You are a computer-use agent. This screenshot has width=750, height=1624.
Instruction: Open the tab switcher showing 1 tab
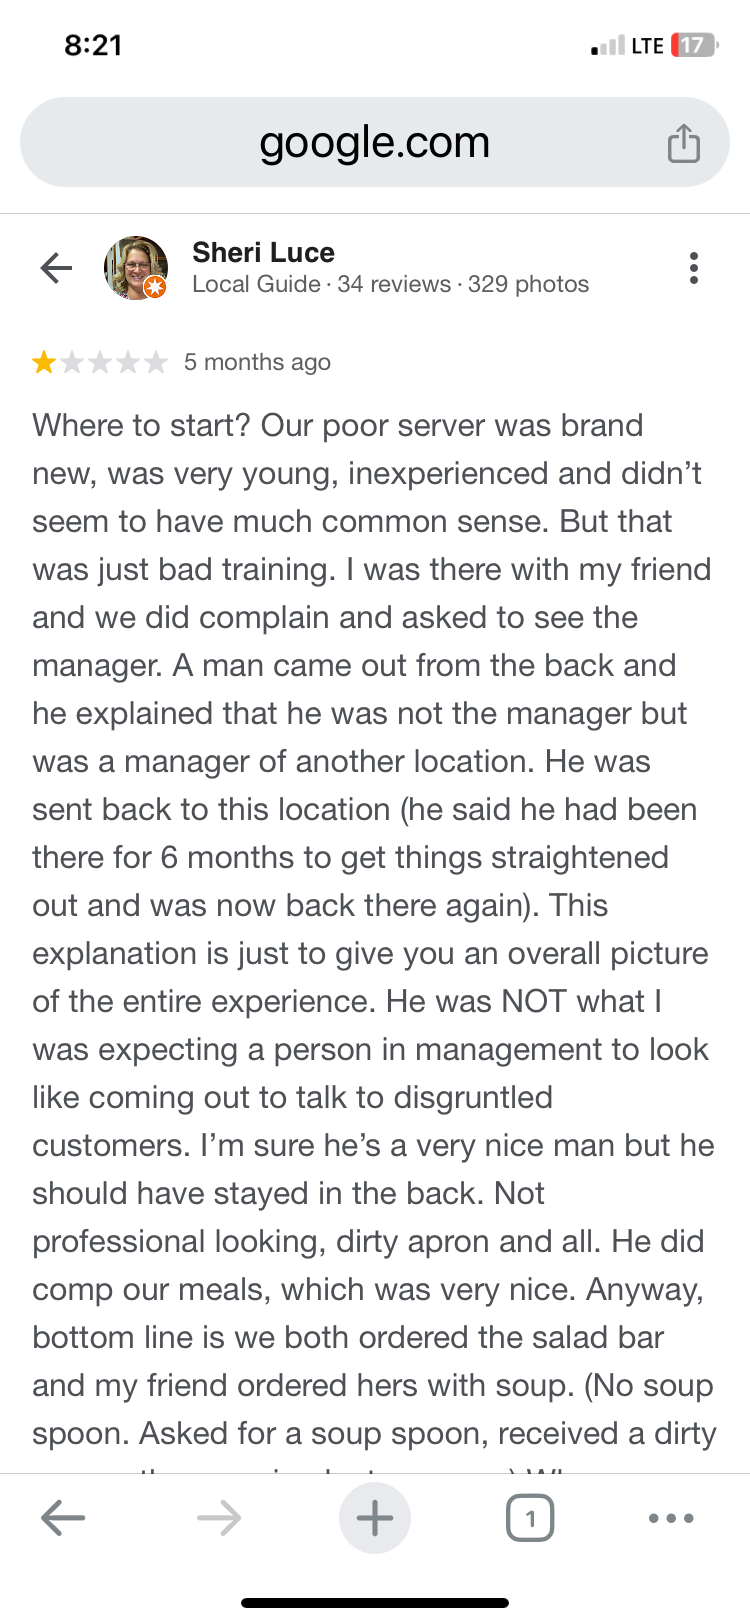click(530, 1518)
